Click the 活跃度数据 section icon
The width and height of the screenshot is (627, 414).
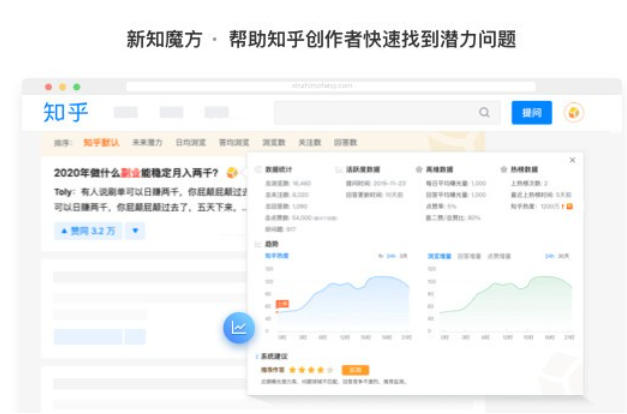[x=338, y=170]
